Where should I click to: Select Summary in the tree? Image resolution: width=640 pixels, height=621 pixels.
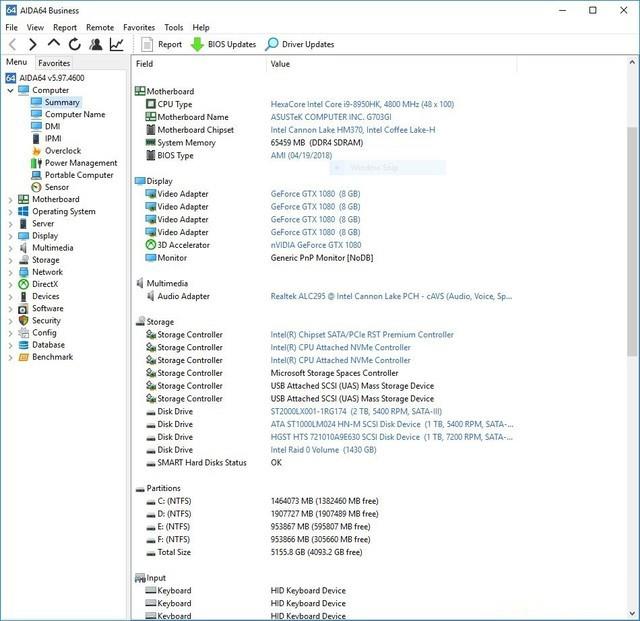point(62,102)
